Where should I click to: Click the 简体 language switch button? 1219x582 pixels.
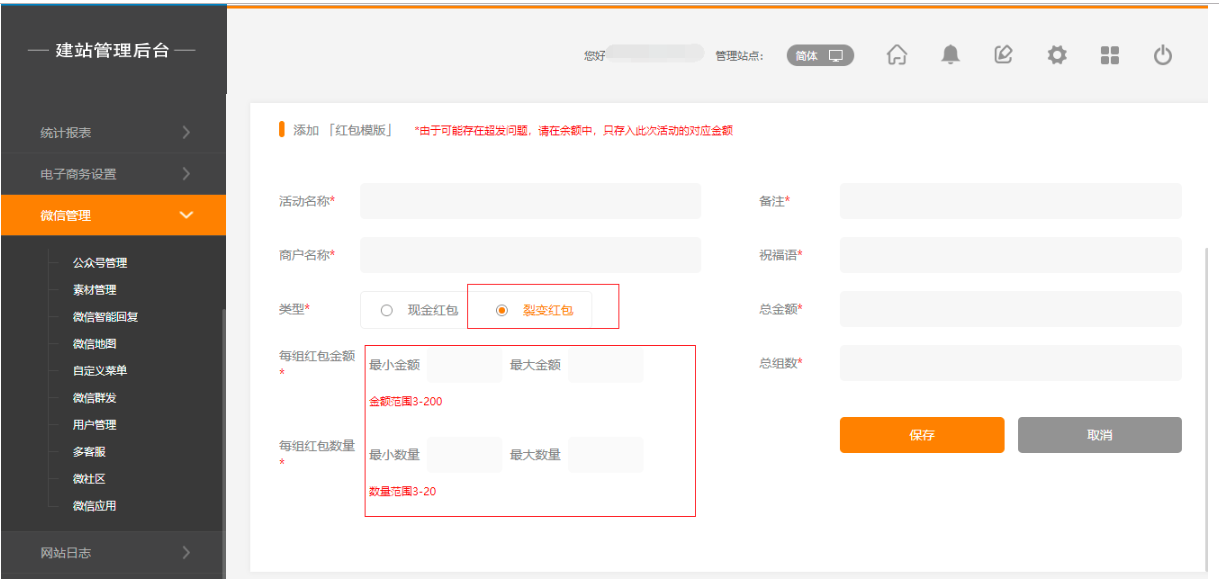[820, 56]
